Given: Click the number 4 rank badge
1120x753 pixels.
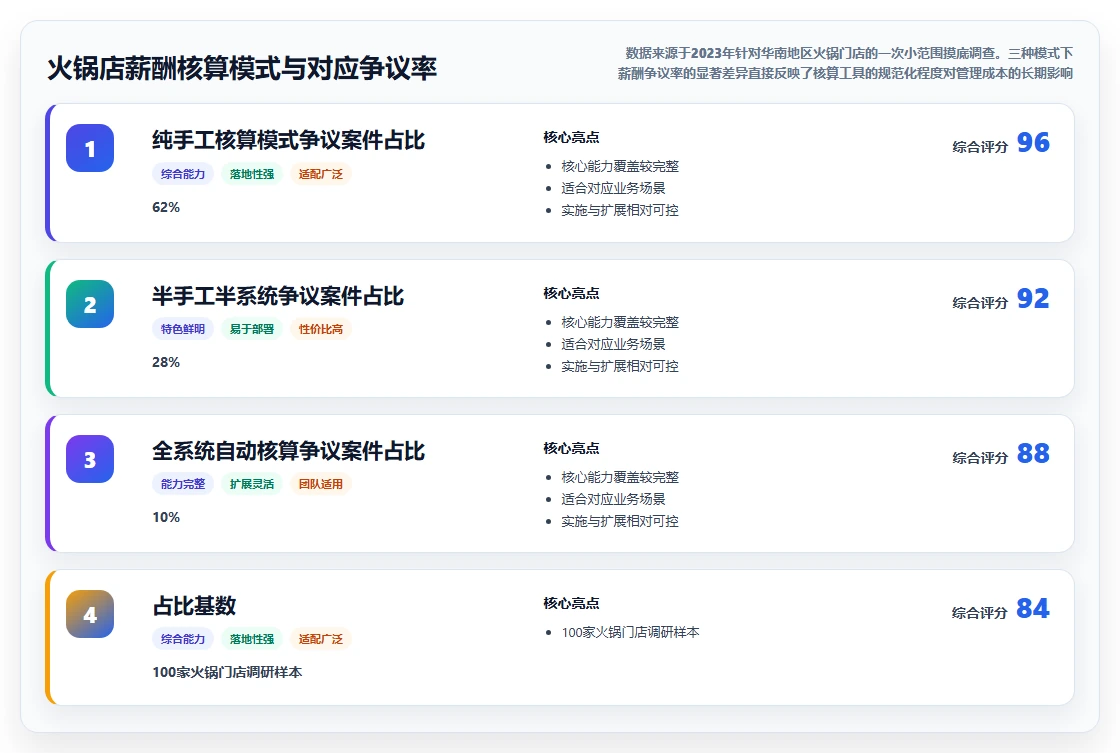Looking at the screenshot, I should (90, 614).
